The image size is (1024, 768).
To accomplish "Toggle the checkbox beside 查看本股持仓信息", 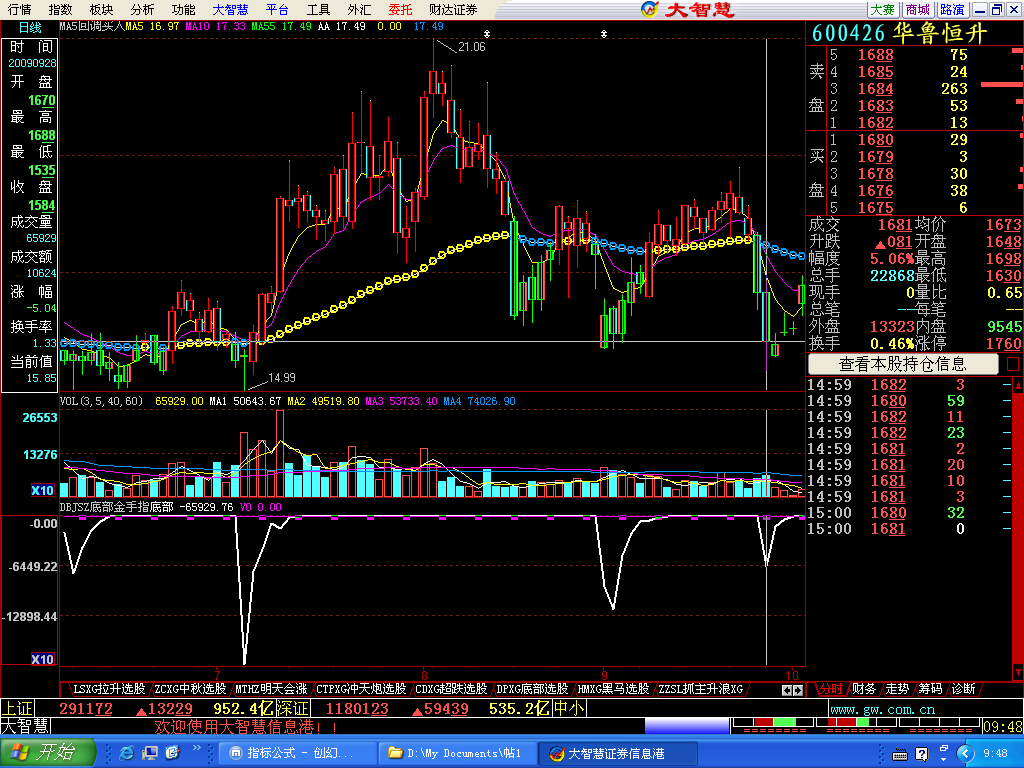I will [1013, 364].
